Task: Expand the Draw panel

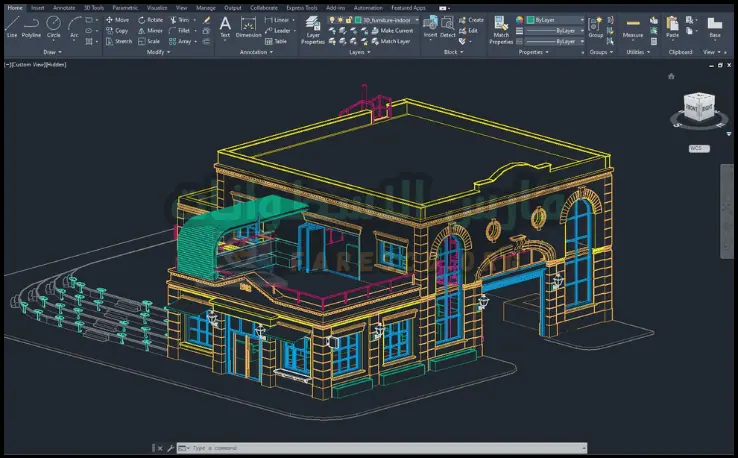Action: 52,52
